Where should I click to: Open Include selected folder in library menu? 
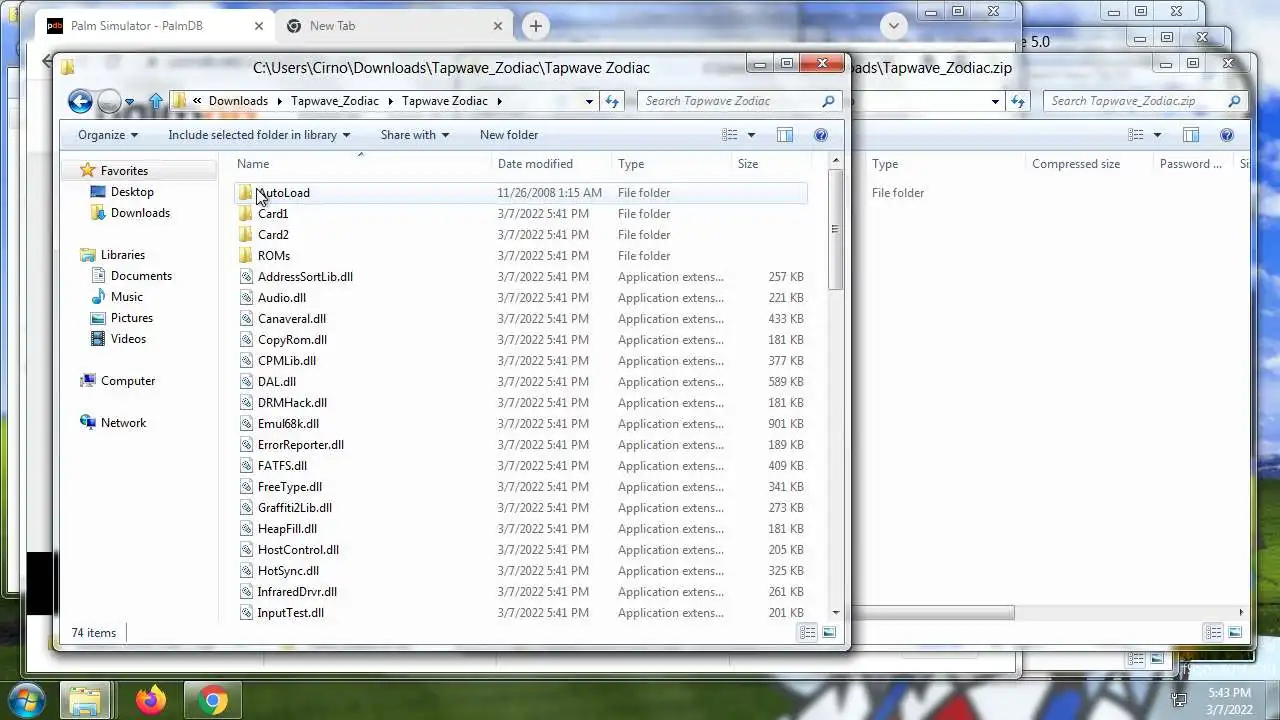click(259, 135)
